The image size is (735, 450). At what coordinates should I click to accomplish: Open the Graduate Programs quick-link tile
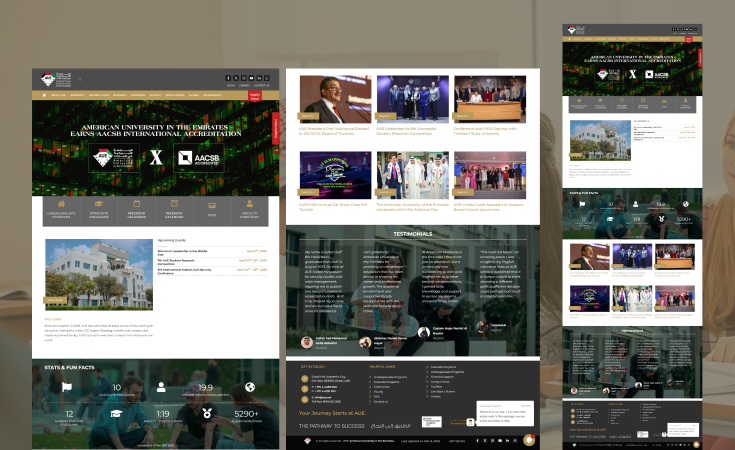point(99,210)
